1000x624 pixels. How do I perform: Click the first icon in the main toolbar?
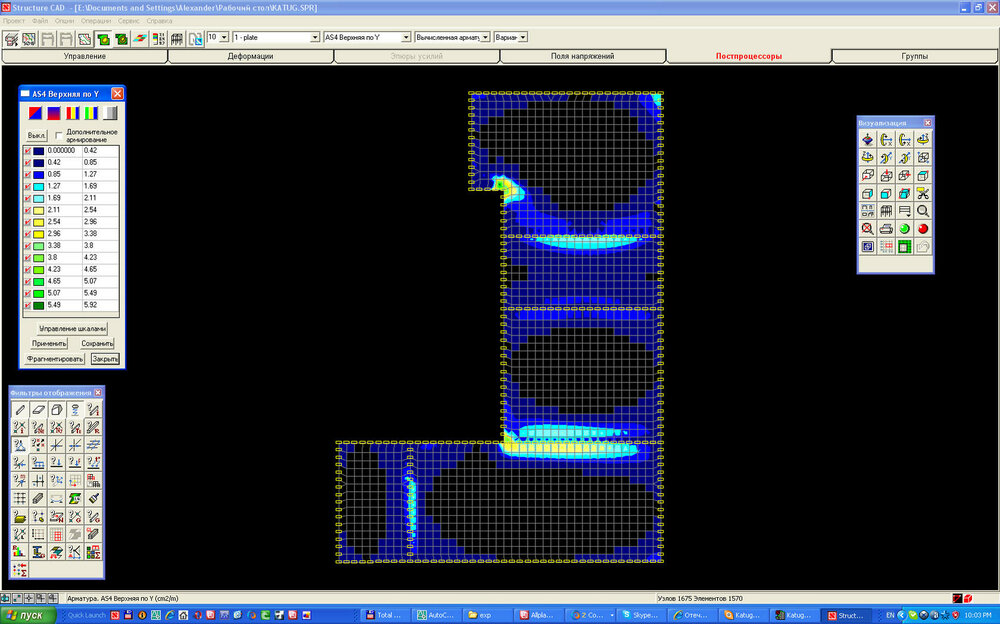point(12,38)
